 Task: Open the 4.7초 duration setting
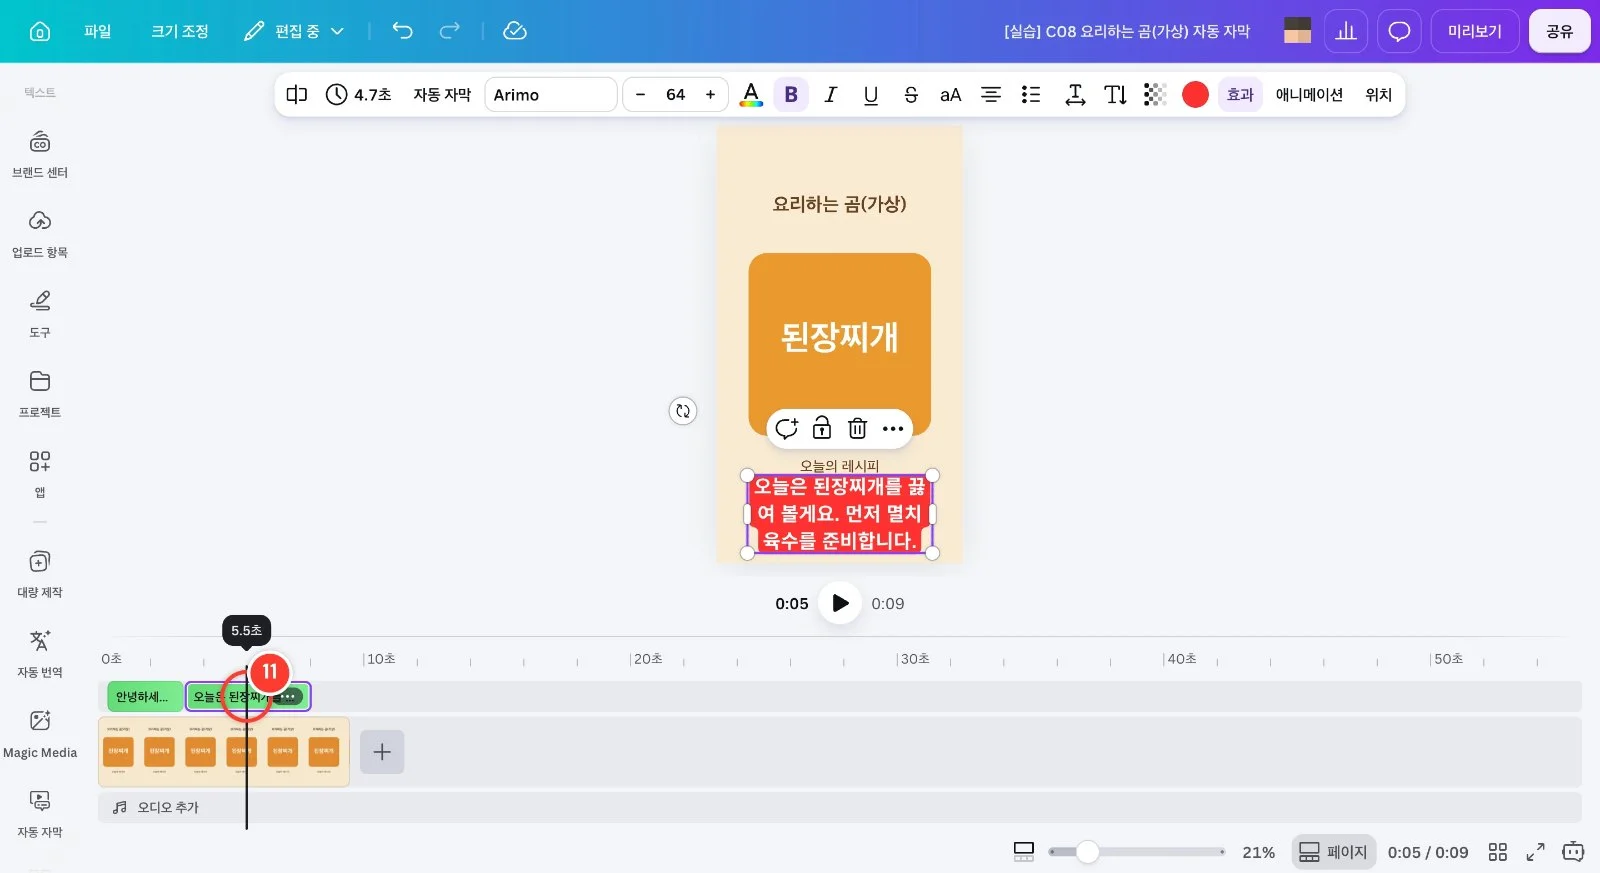coord(358,94)
